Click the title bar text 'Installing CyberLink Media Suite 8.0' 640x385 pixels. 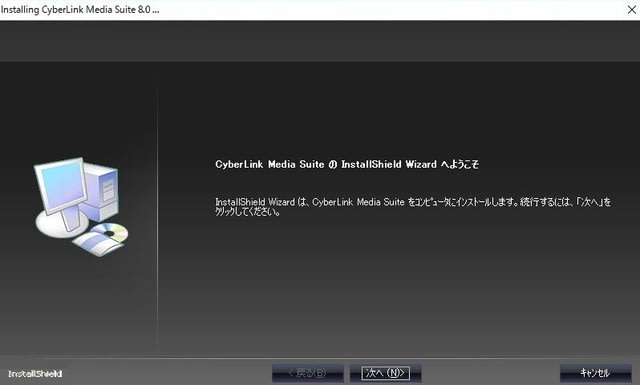click(x=80, y=9)
